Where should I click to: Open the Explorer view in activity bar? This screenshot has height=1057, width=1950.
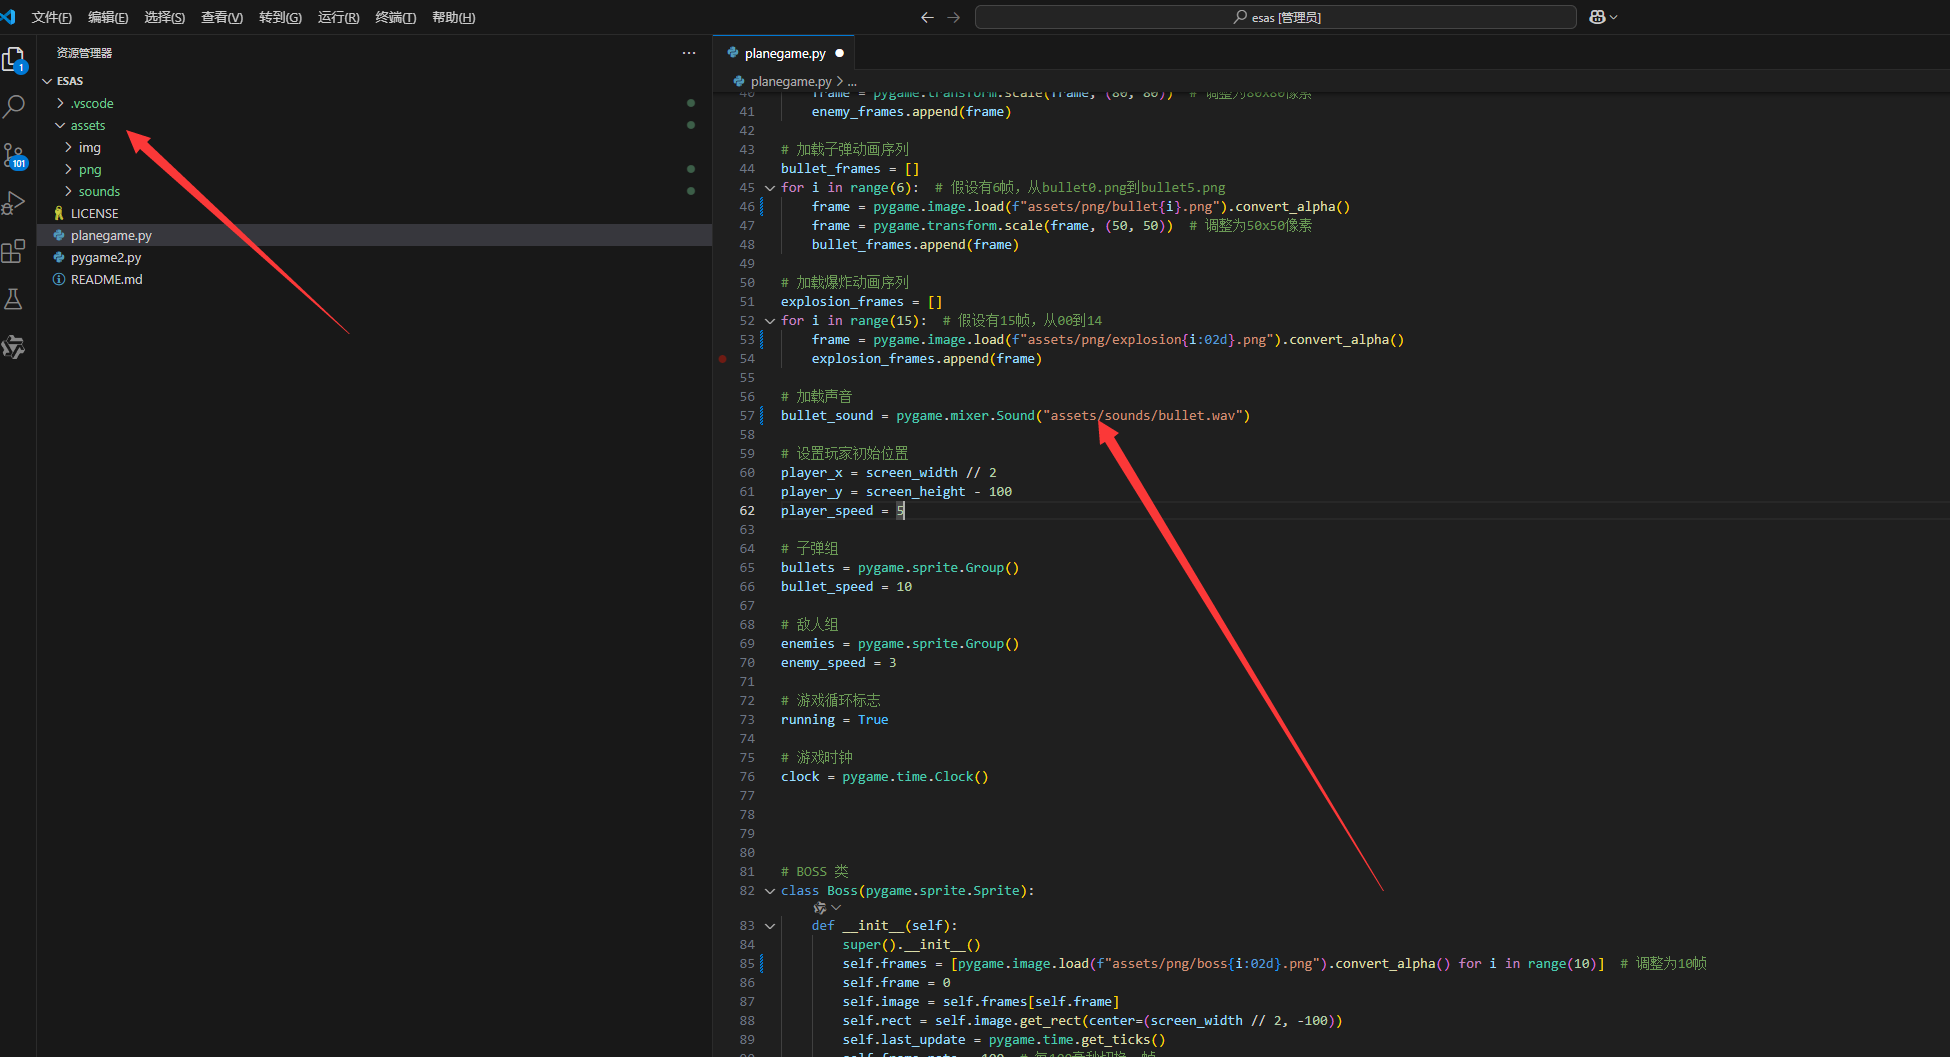(x=14, y=60)
